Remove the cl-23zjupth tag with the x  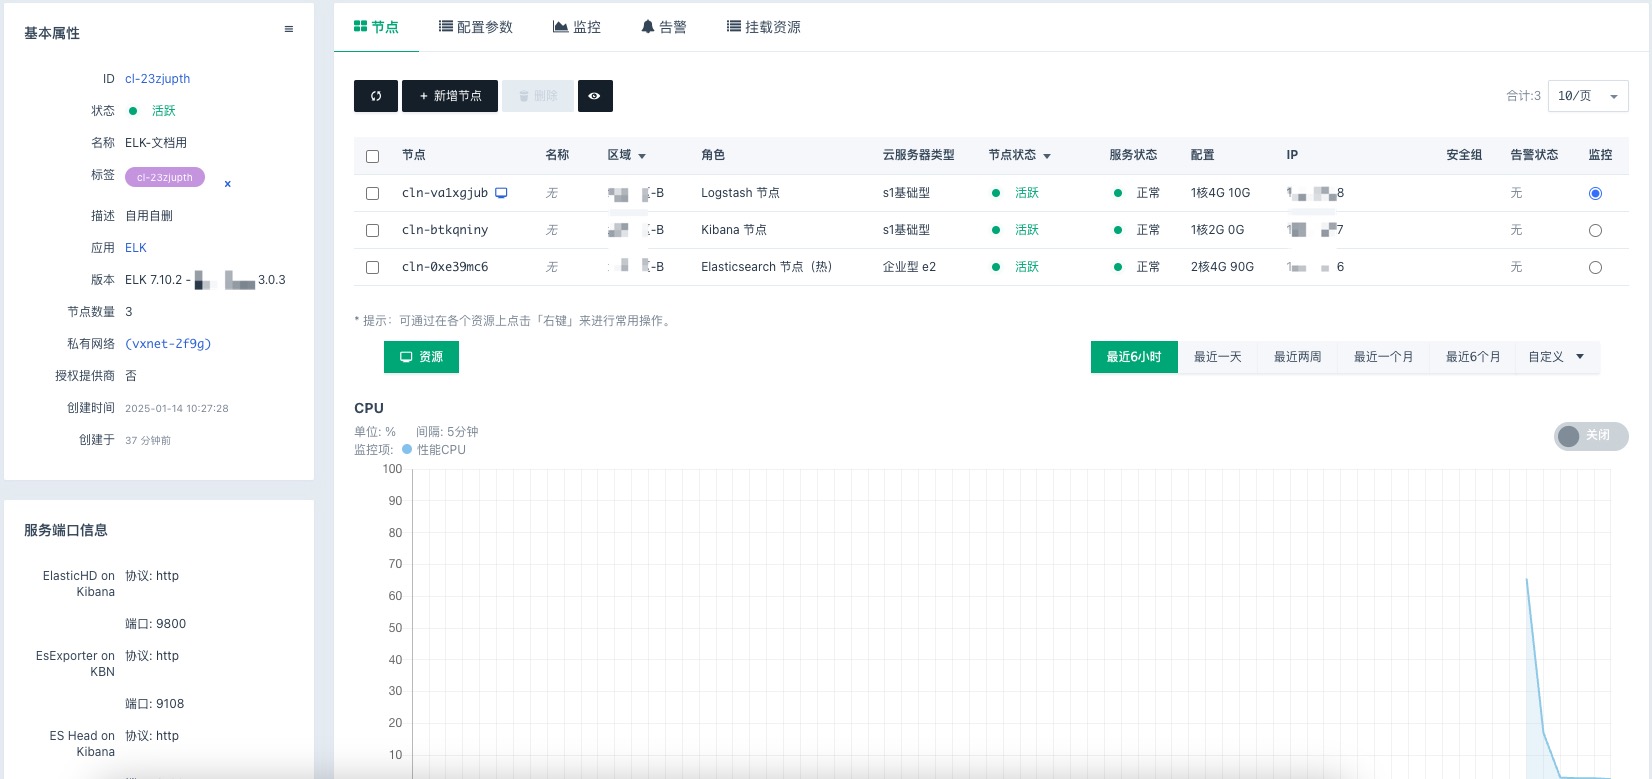(x=228, y=184)
